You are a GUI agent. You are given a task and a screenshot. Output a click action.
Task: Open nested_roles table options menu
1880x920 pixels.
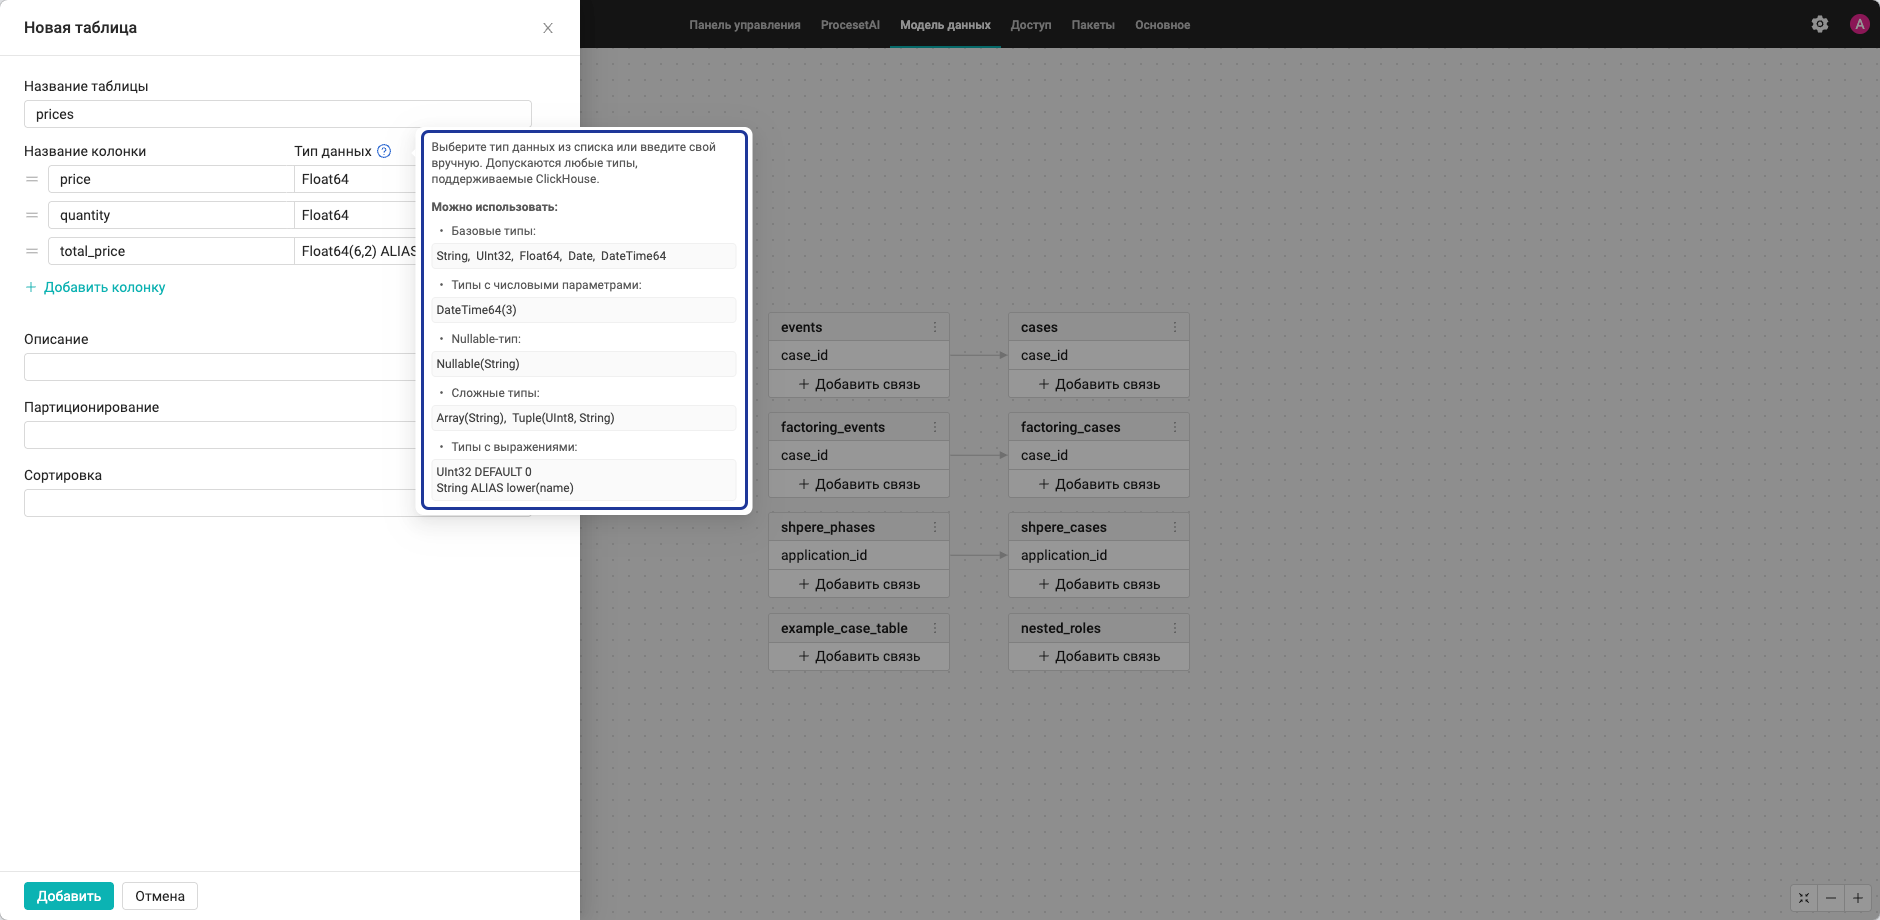[1175, 628]
